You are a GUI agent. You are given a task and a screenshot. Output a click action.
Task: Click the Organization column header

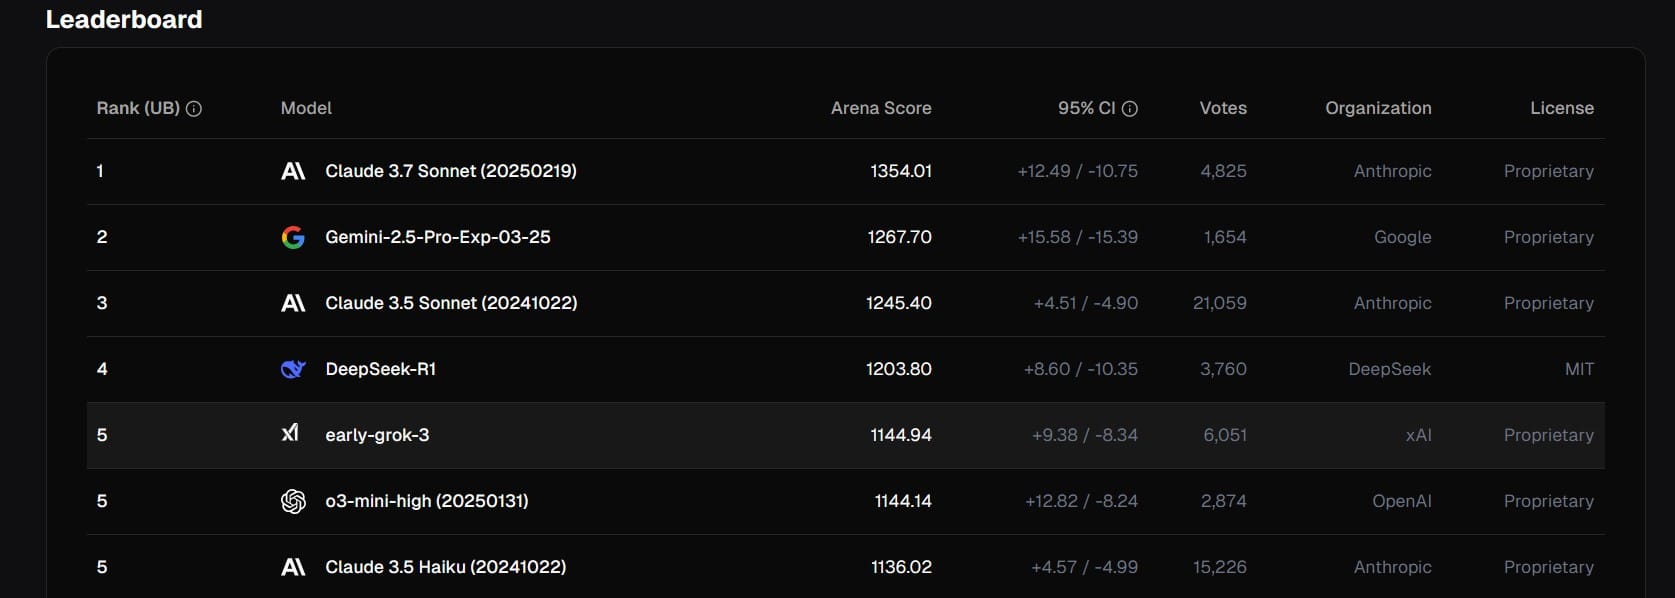[1378, 108]
